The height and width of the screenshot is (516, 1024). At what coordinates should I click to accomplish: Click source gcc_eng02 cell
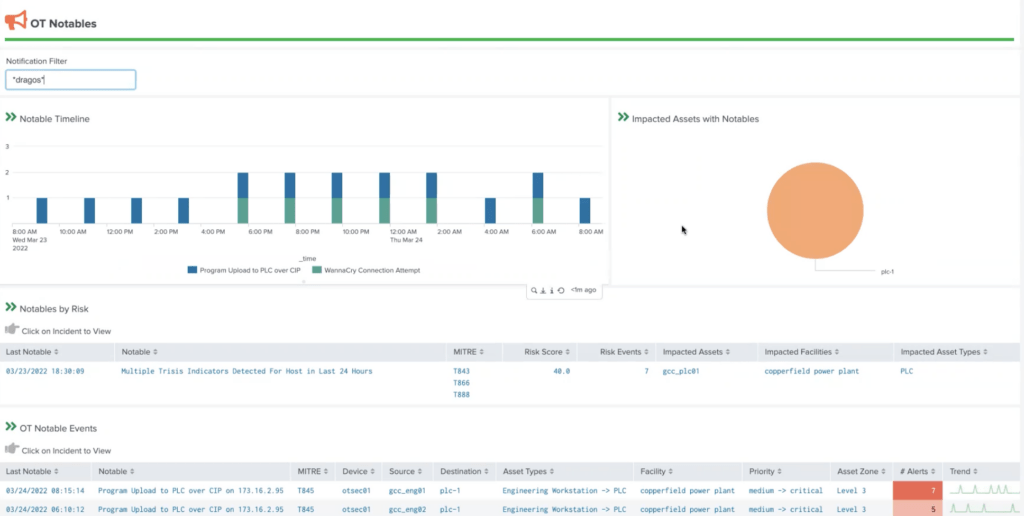[408, 509]
